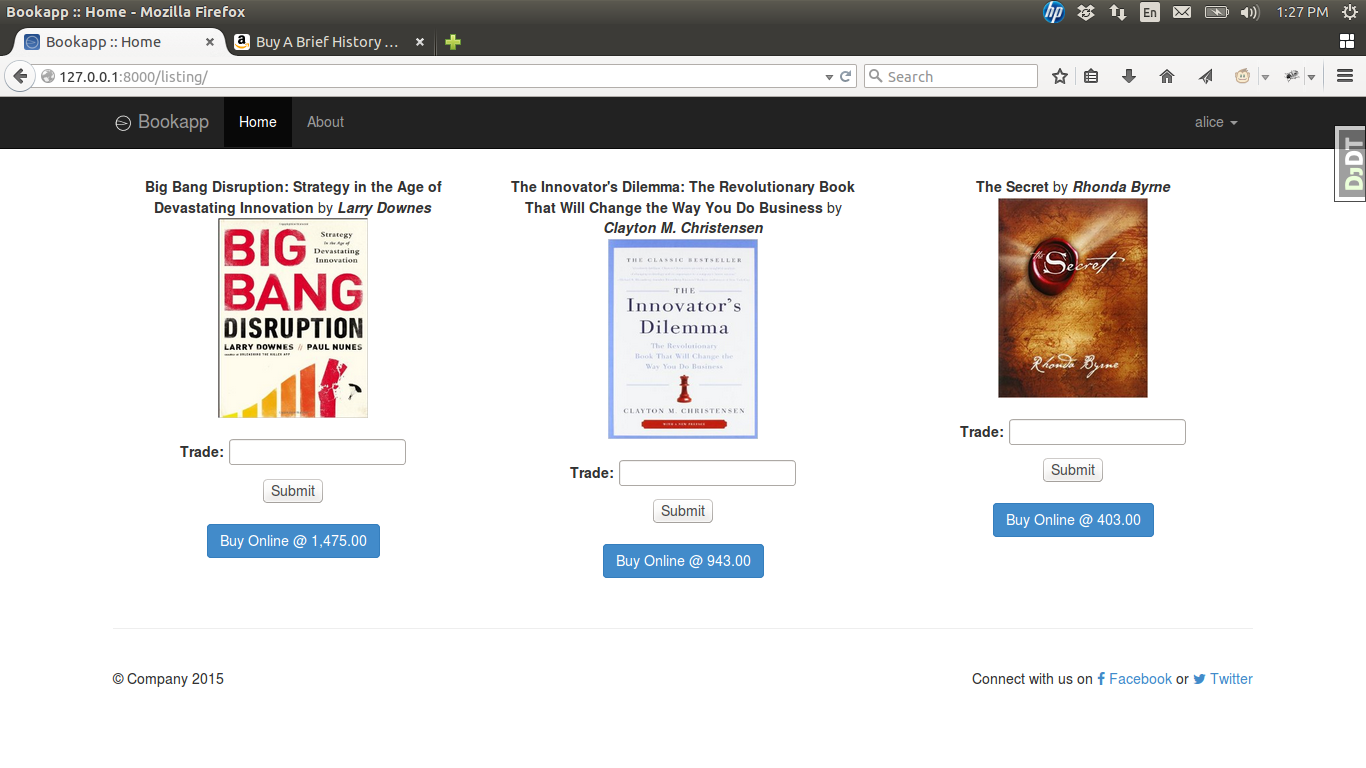Click the HP indicator in system tray
Image resolution: width=1366 pixels, height=768 pixels.
point(1054,12)
